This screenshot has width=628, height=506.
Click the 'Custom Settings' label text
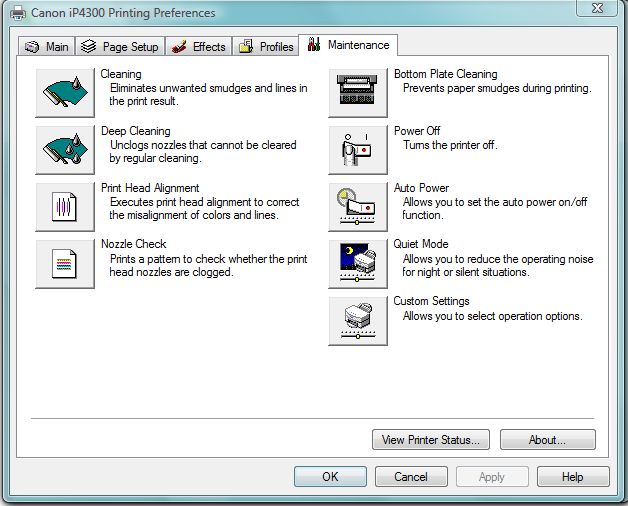pos(431,301)
